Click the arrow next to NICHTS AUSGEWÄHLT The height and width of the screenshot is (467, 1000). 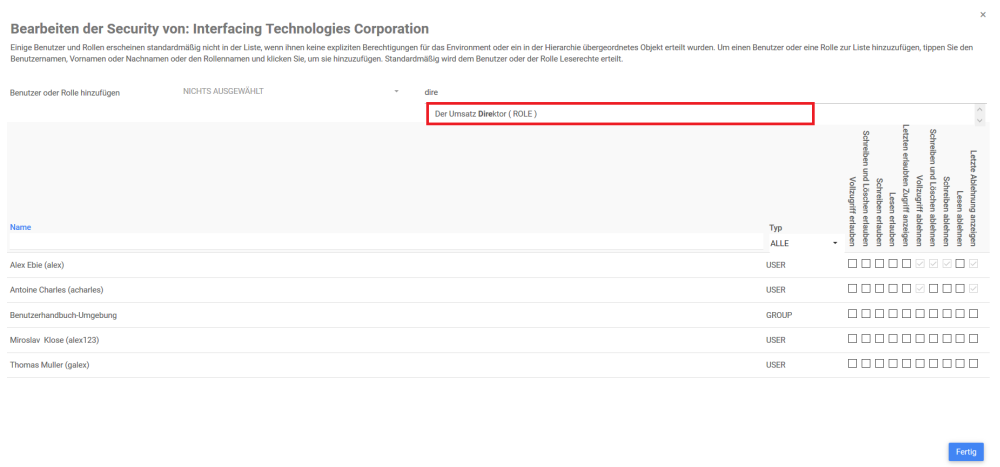396,92
